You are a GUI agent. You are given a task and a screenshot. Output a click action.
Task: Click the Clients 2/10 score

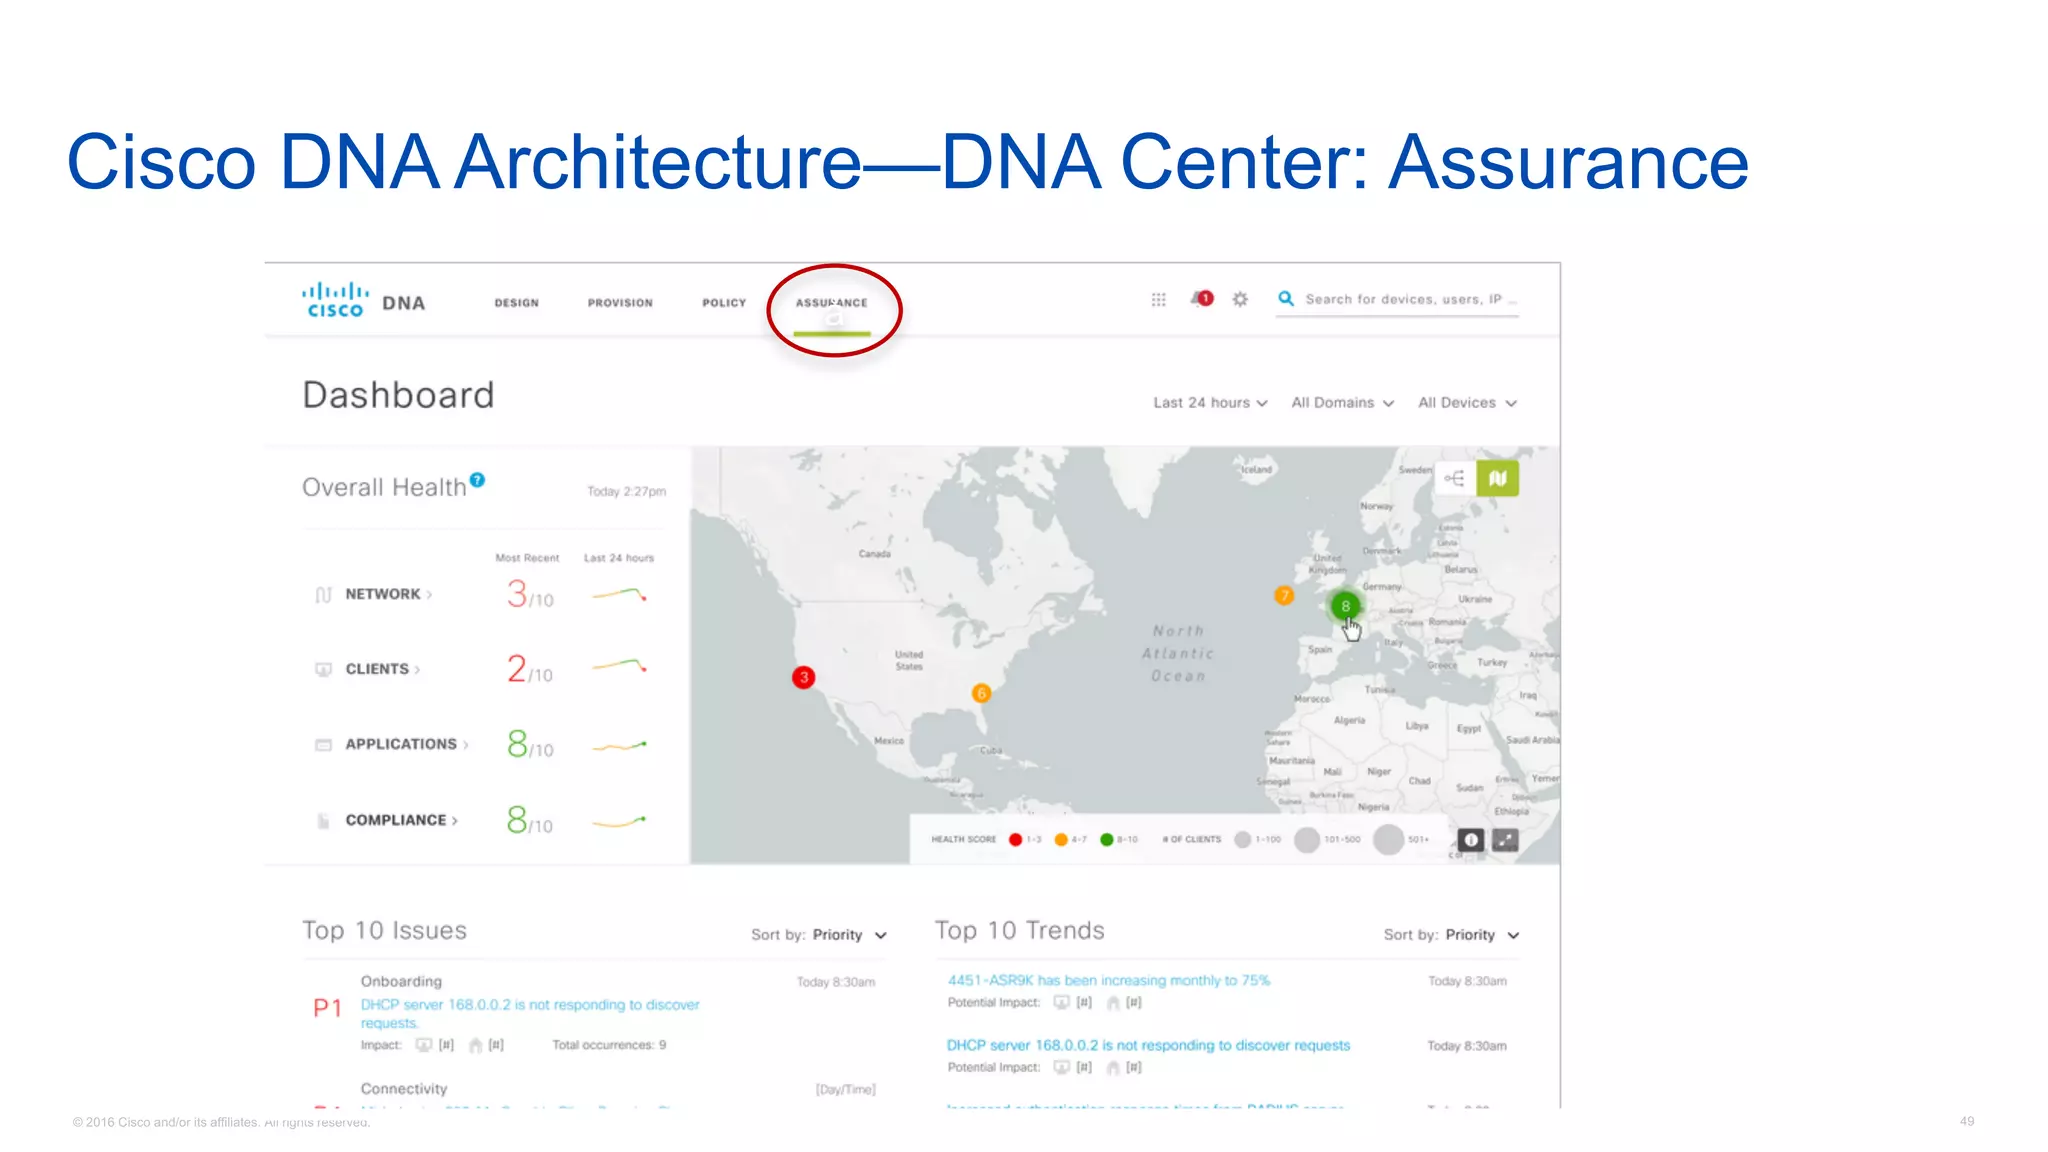(529, 669)
